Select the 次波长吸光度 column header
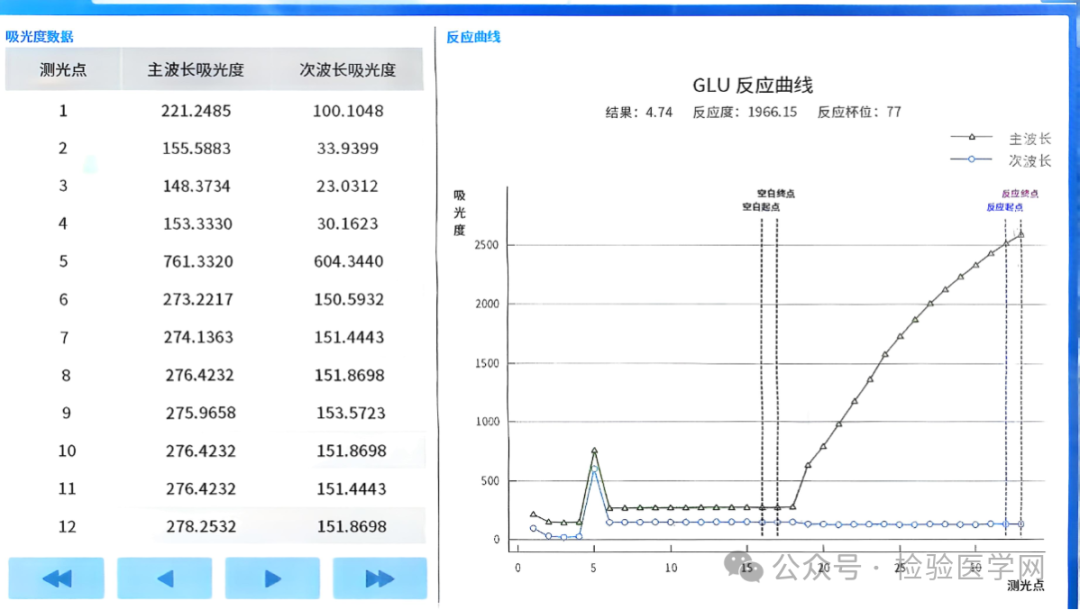 pos(348,70)
